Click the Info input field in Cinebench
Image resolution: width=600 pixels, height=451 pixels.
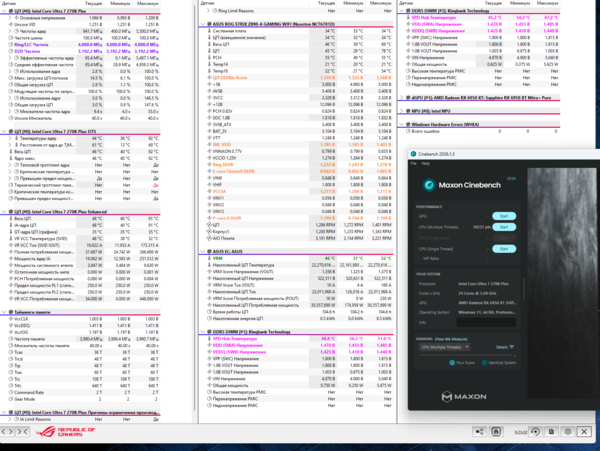486,322
